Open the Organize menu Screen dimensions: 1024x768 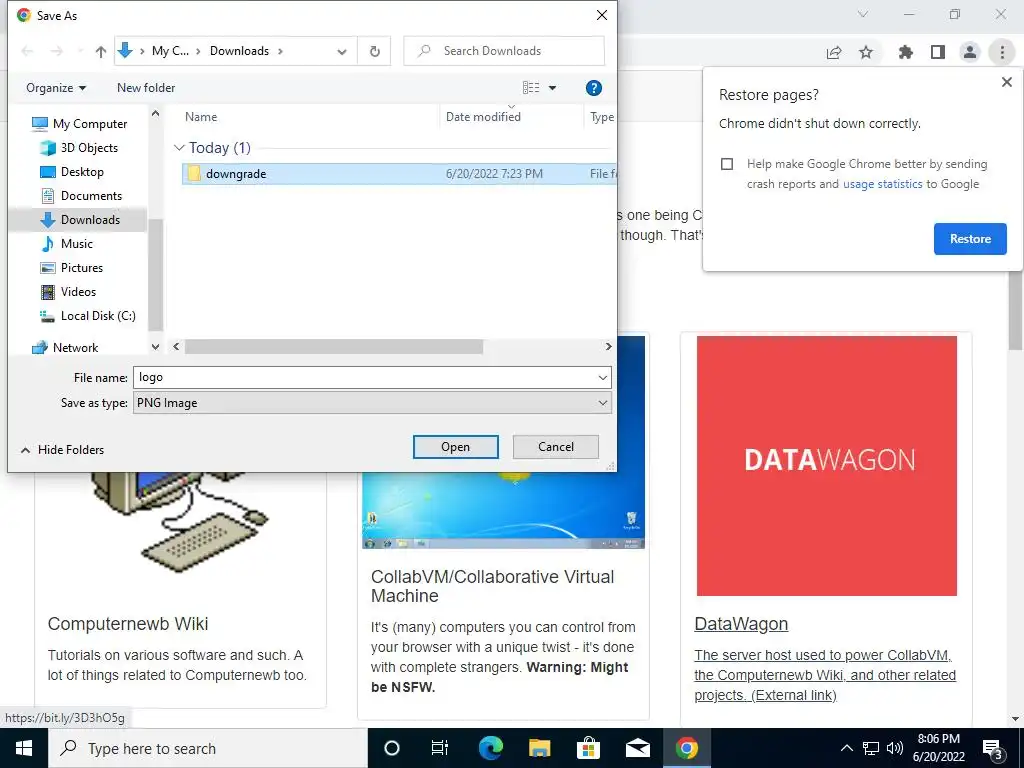click(56, 88)
